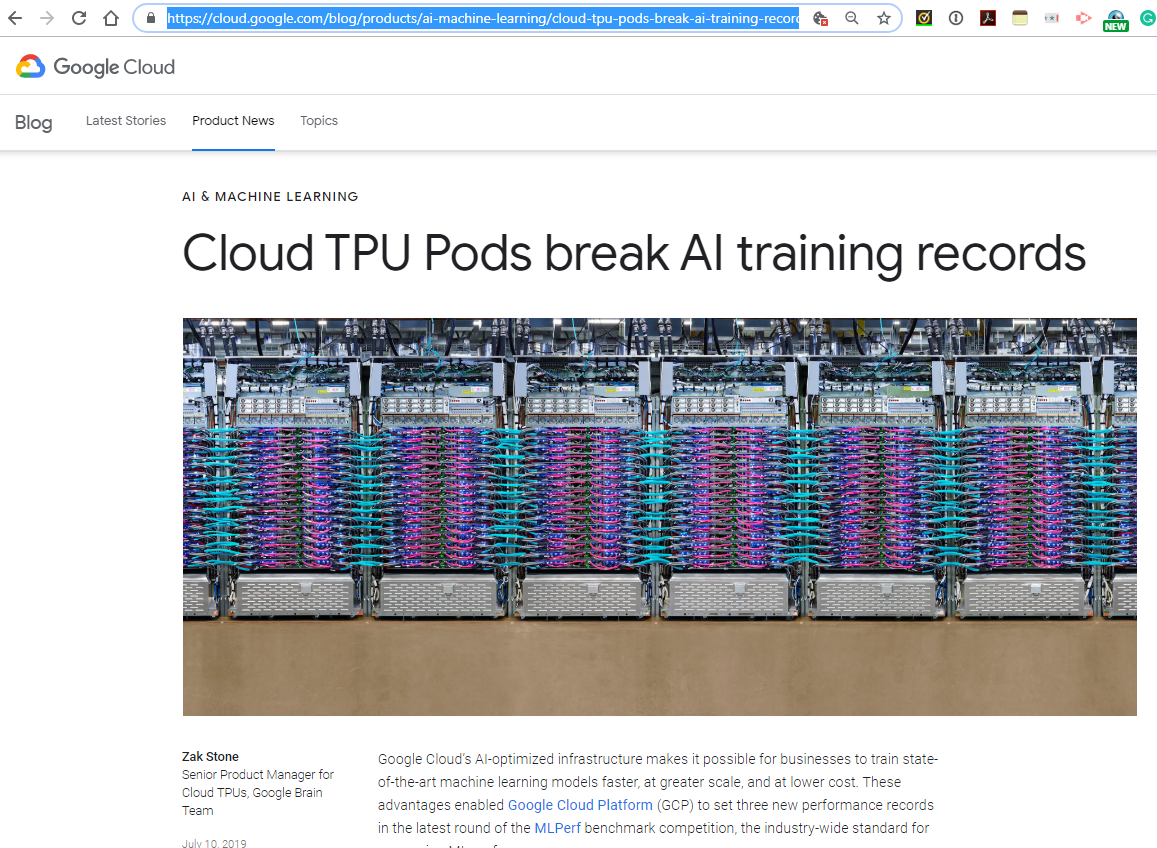Click the July 10, 2019 publish date
The height and width of the screenshot is (848, 1157).
214,843
